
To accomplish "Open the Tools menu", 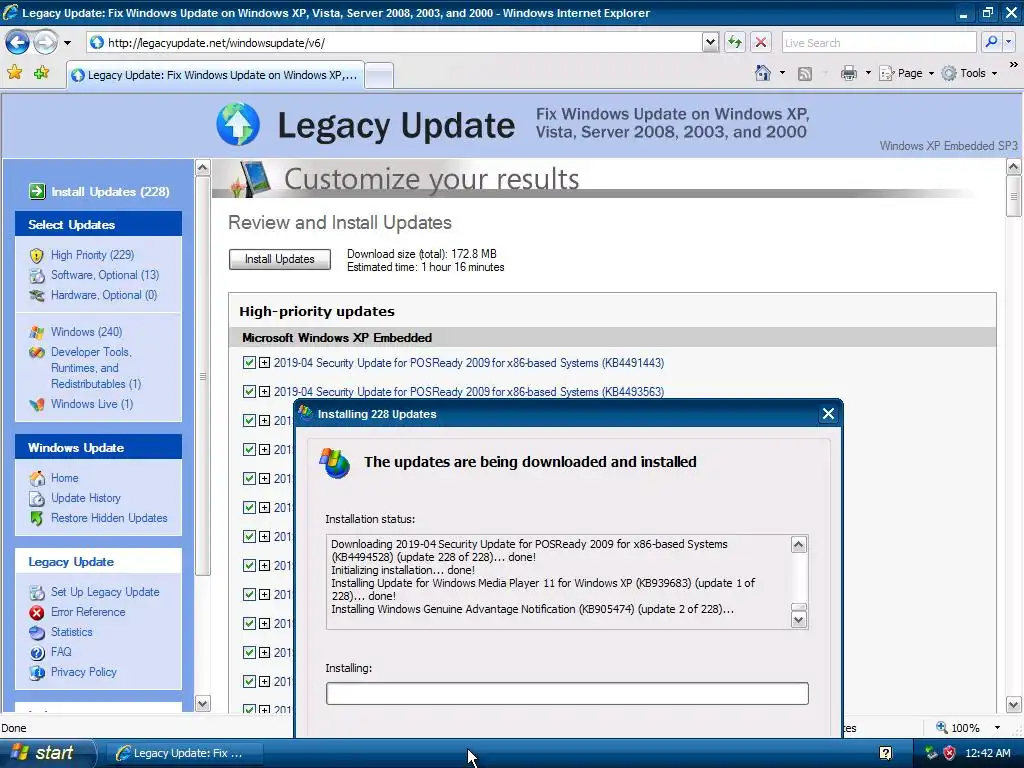I will (x=969, y=73).
